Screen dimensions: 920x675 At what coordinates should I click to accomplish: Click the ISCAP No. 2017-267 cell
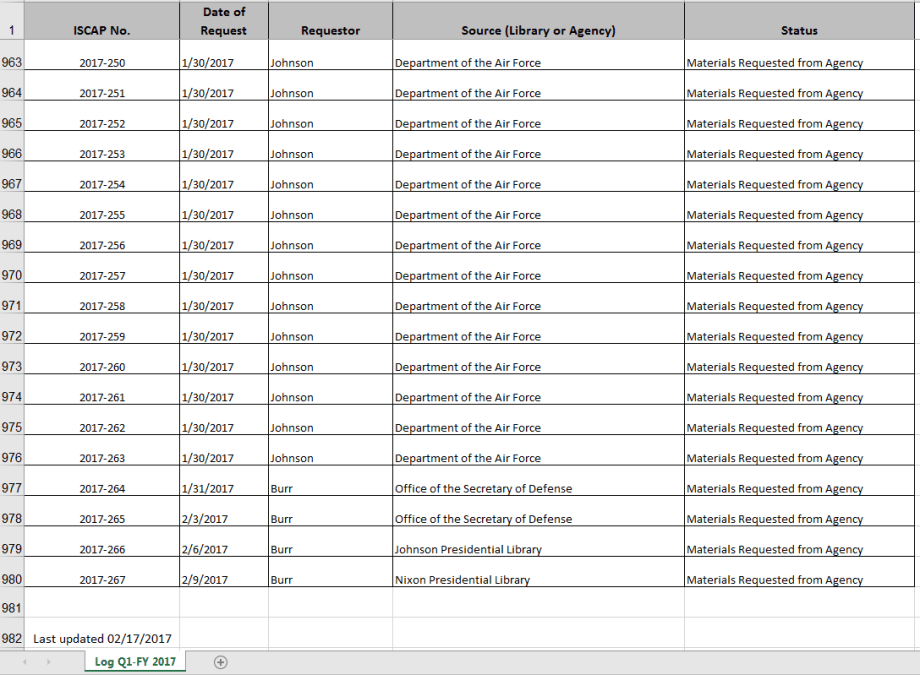tap(102, 580)
